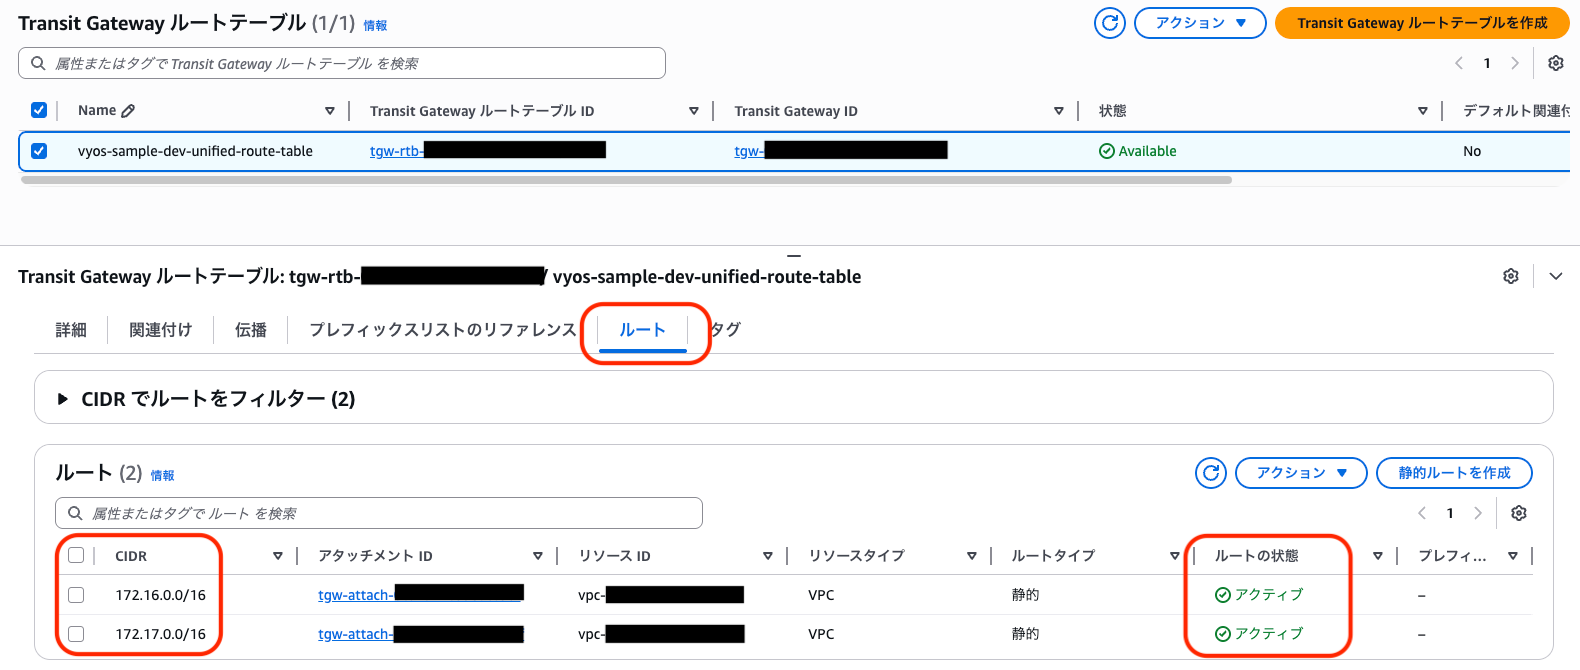Viewport: 1580px width, 670px height.
Task: Open tgw Transit Gateway ID link
Action: tap(749, 151)
